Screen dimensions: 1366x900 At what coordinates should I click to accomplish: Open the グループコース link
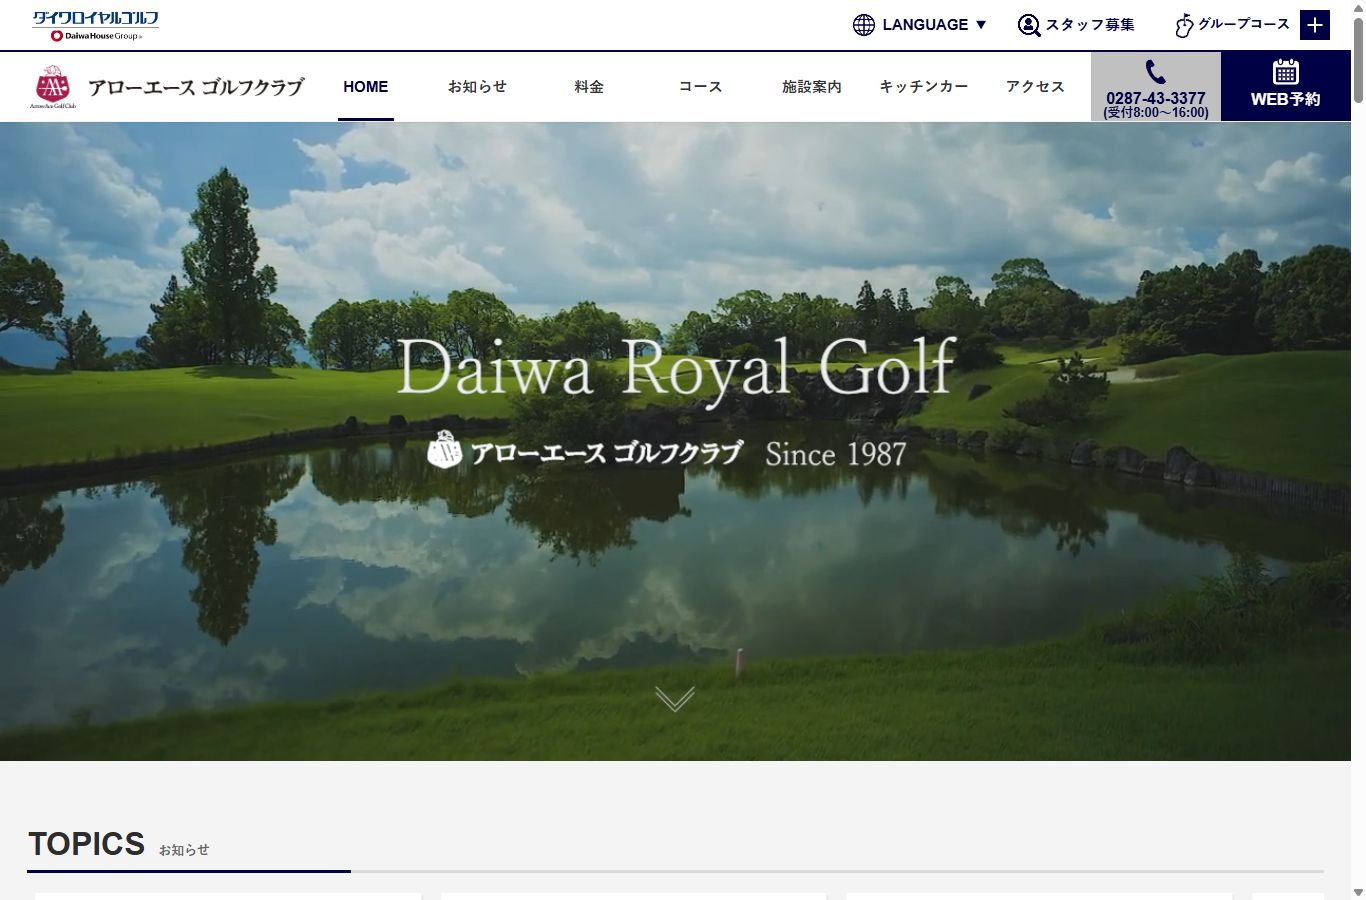point(1244,24)
